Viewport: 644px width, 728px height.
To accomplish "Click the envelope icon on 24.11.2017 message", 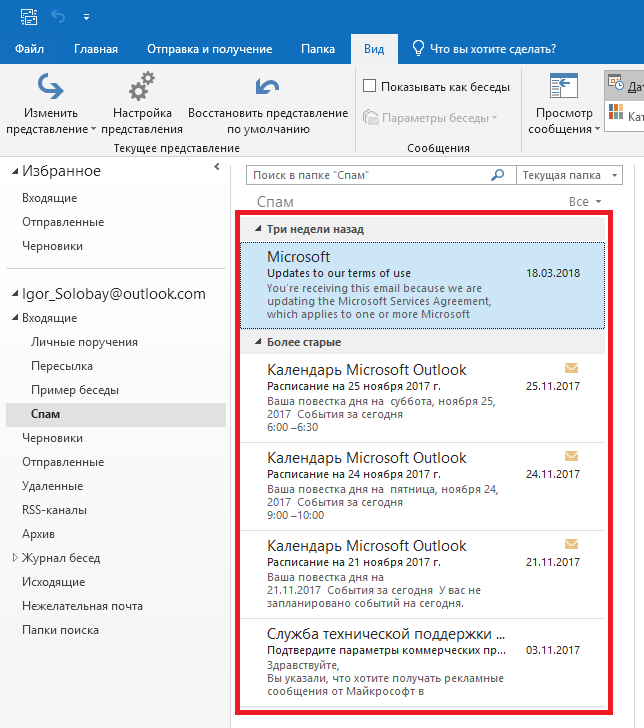I will click(572, 456).
